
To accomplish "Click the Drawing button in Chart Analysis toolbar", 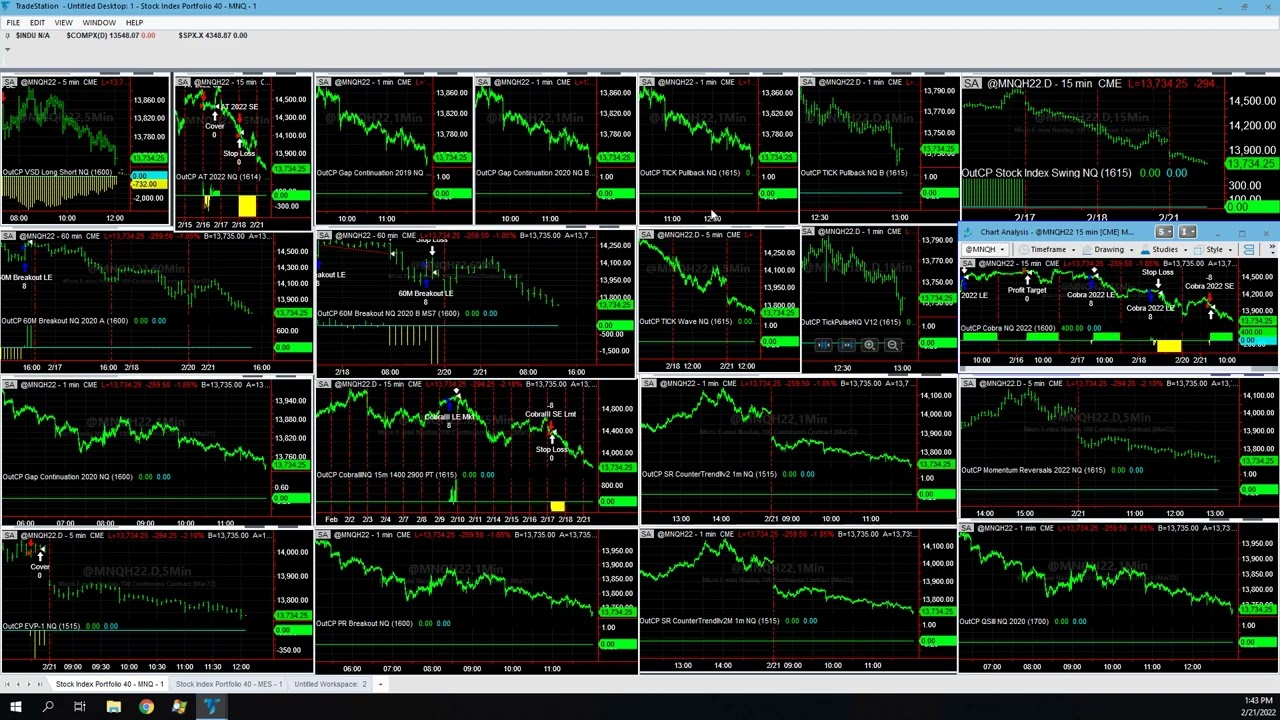I will (1102, 249).
